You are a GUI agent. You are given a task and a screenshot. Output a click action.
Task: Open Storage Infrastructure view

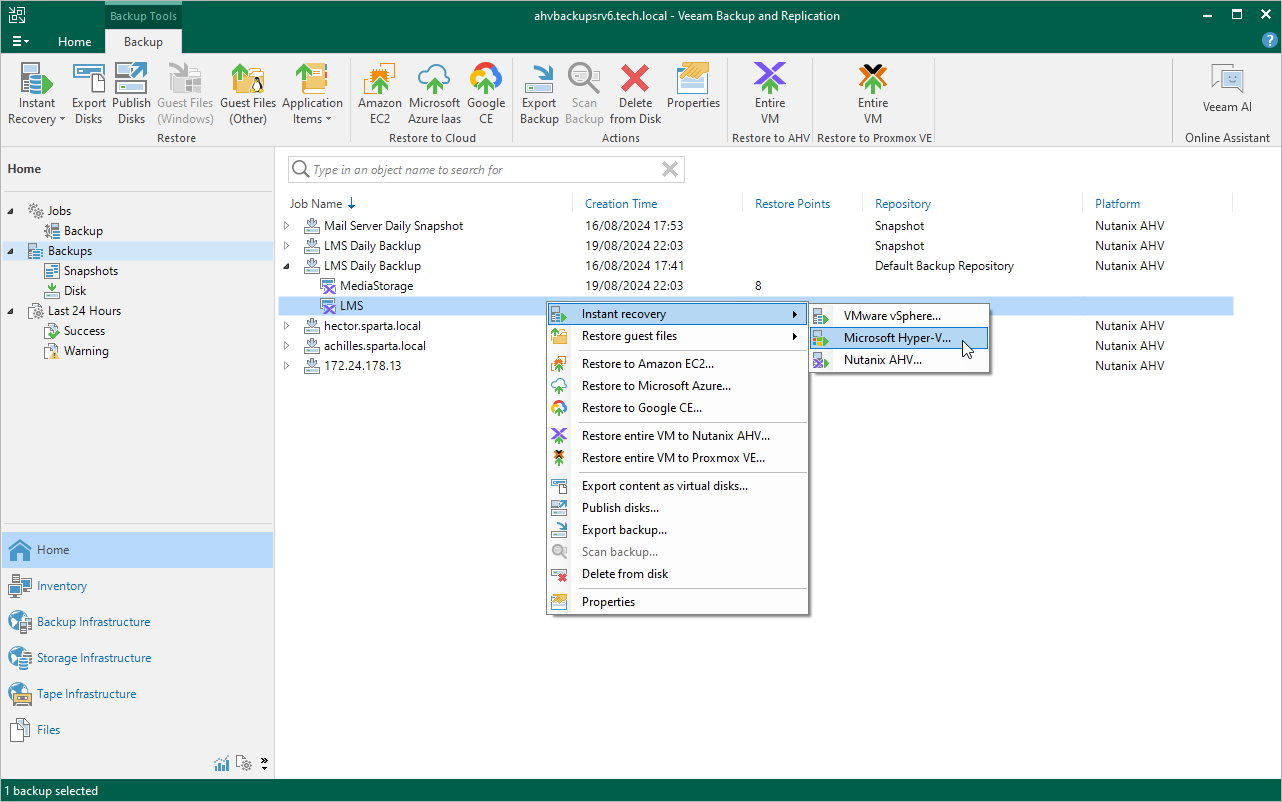(x=137, y=658)
